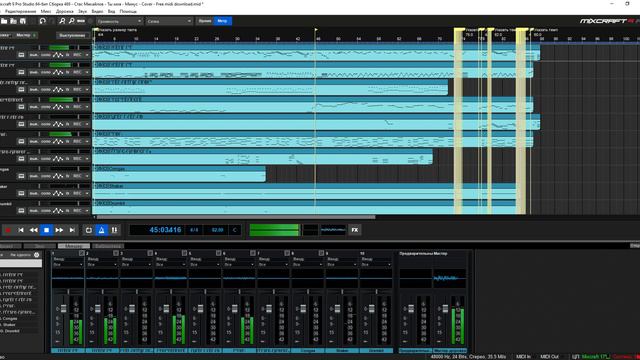640x360 pixels.
Task: Toggle punch in/out recording button
Action: (x=114, y=230)
